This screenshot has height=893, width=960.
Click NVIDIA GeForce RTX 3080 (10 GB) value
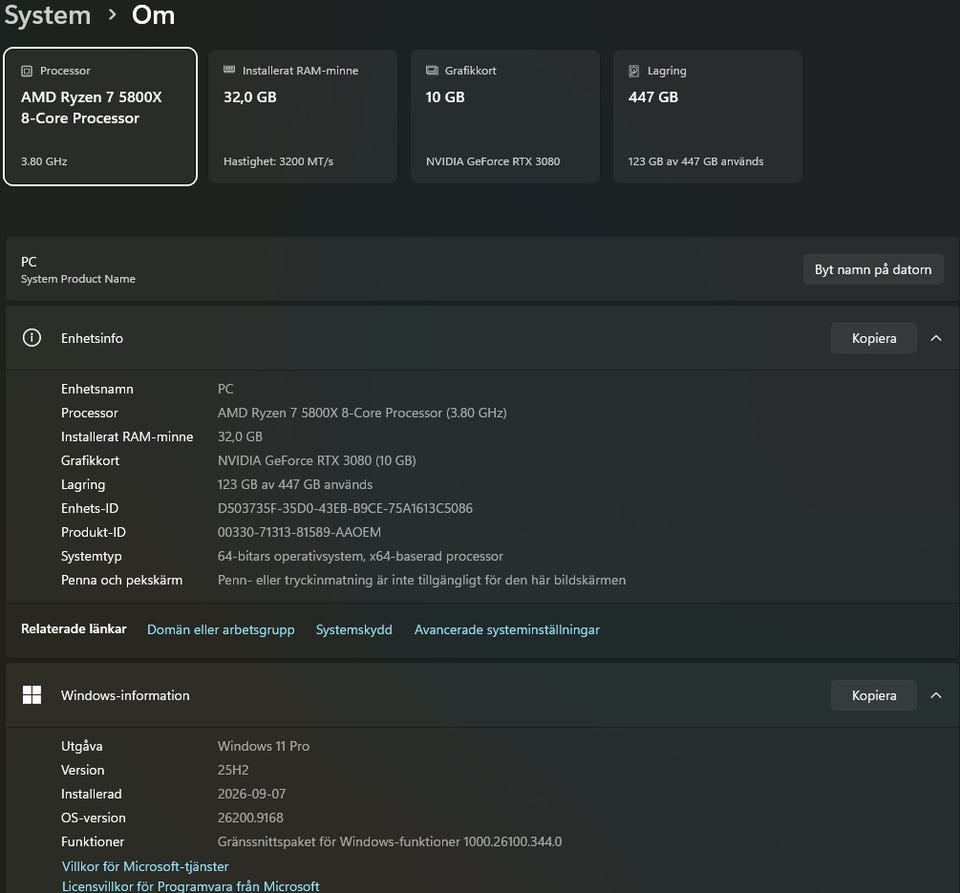[x=317, y=460]
